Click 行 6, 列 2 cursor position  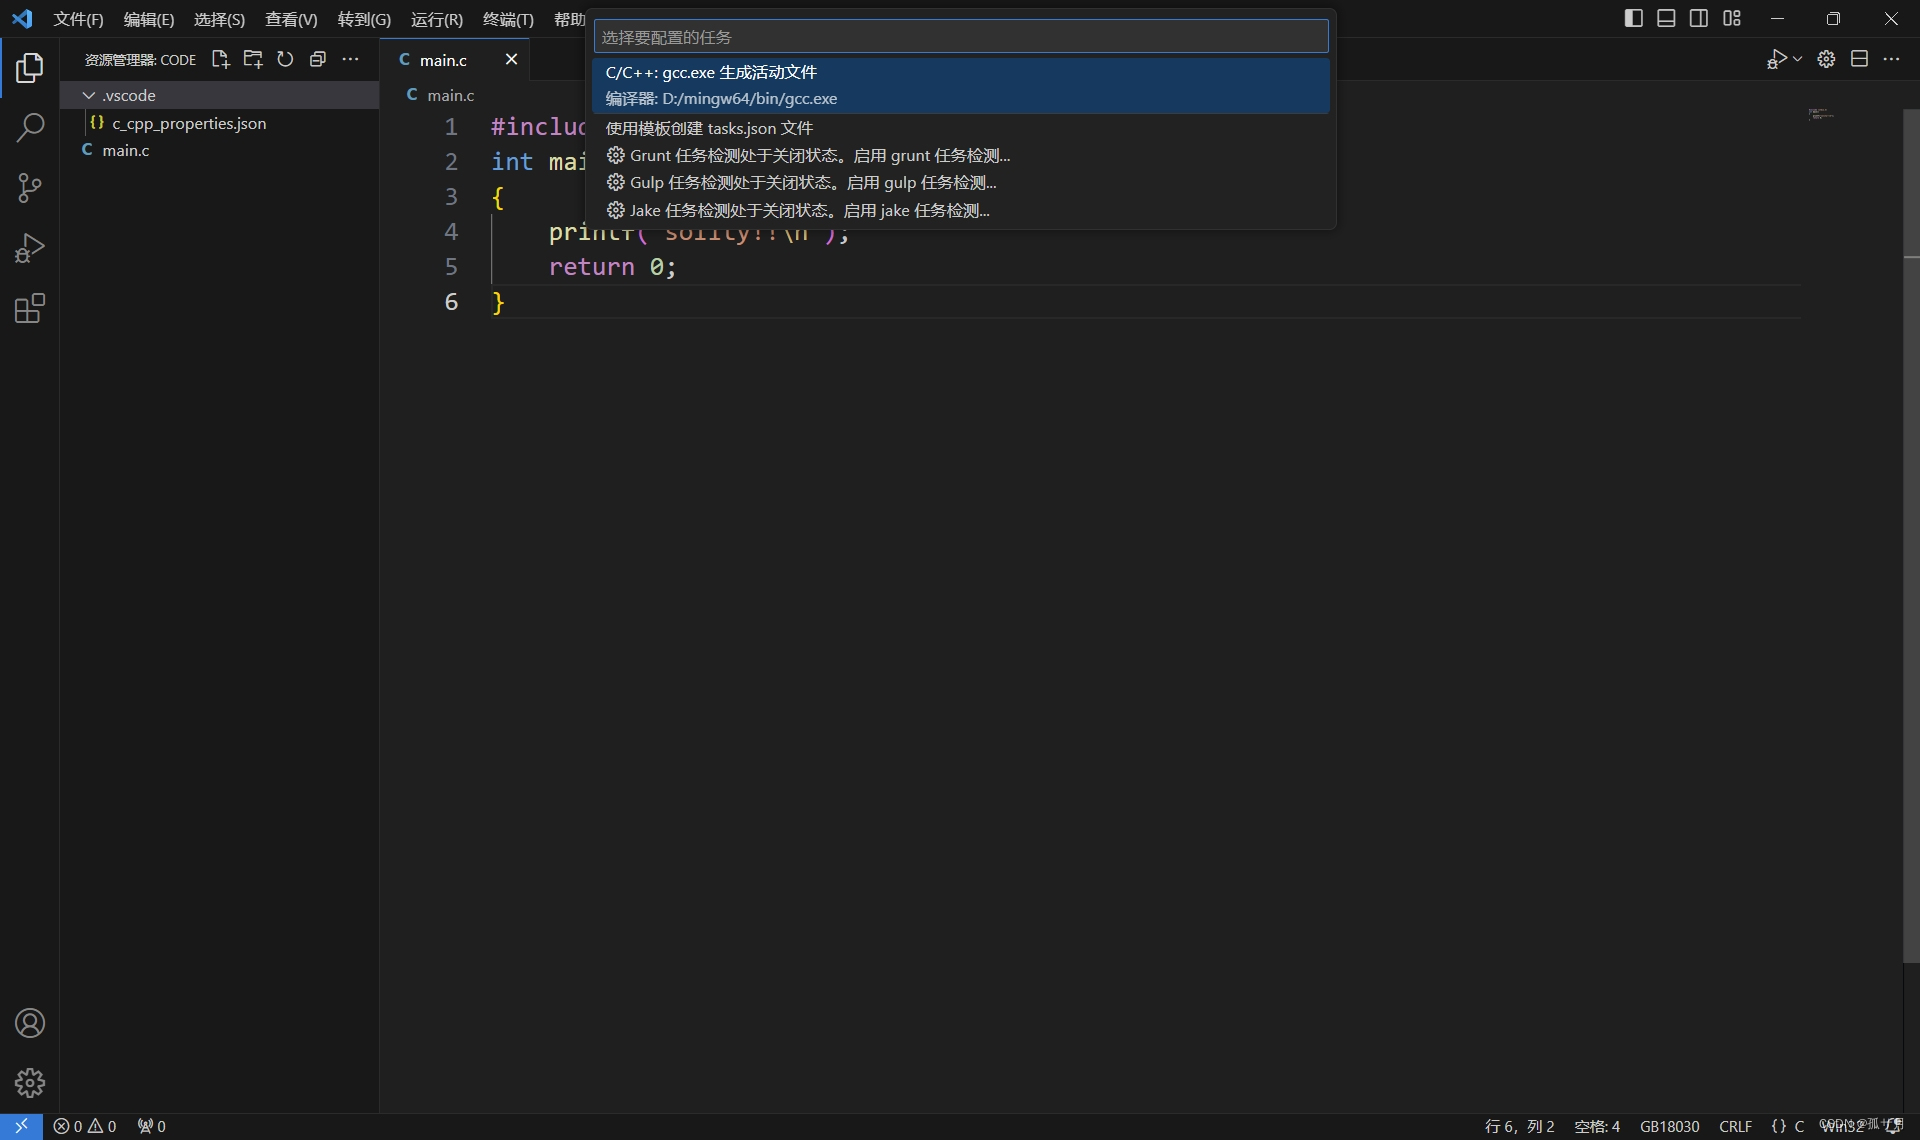tap(1519, 1126)
